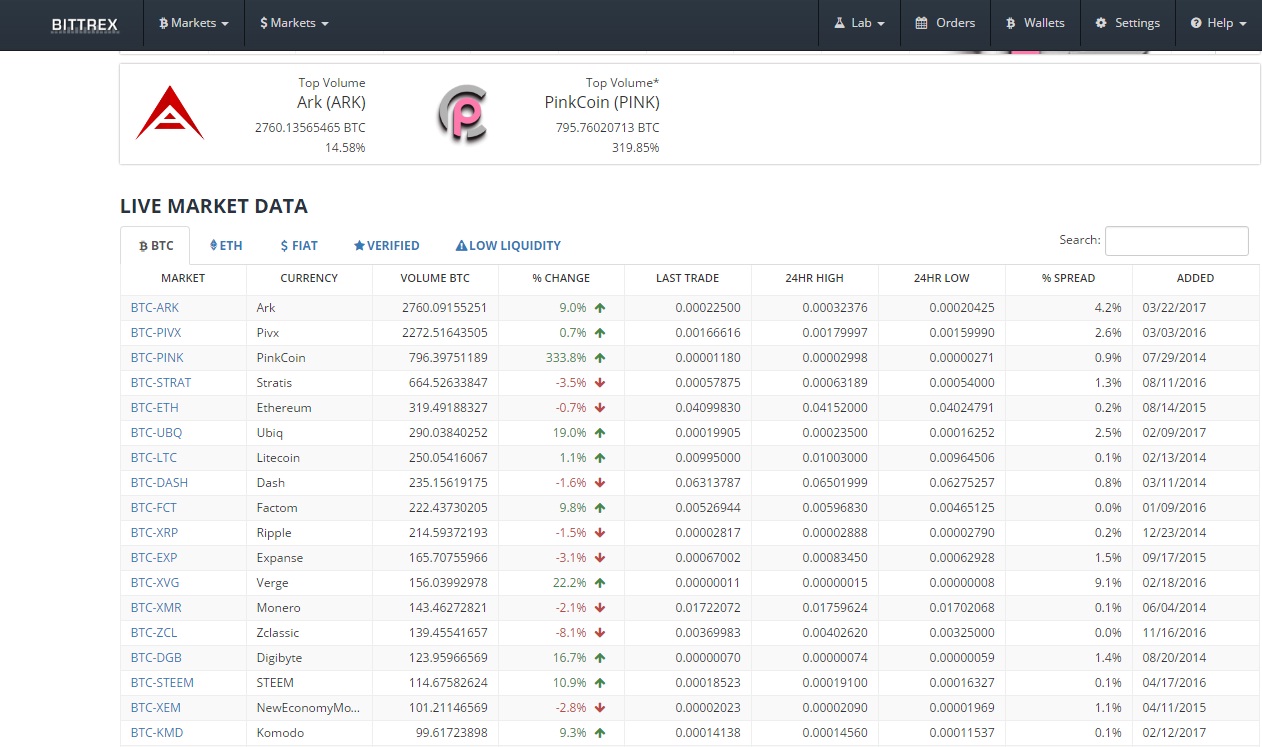Switch to the ETH market tab
This screenshot has width=1262, height=747.
[226, 245]
